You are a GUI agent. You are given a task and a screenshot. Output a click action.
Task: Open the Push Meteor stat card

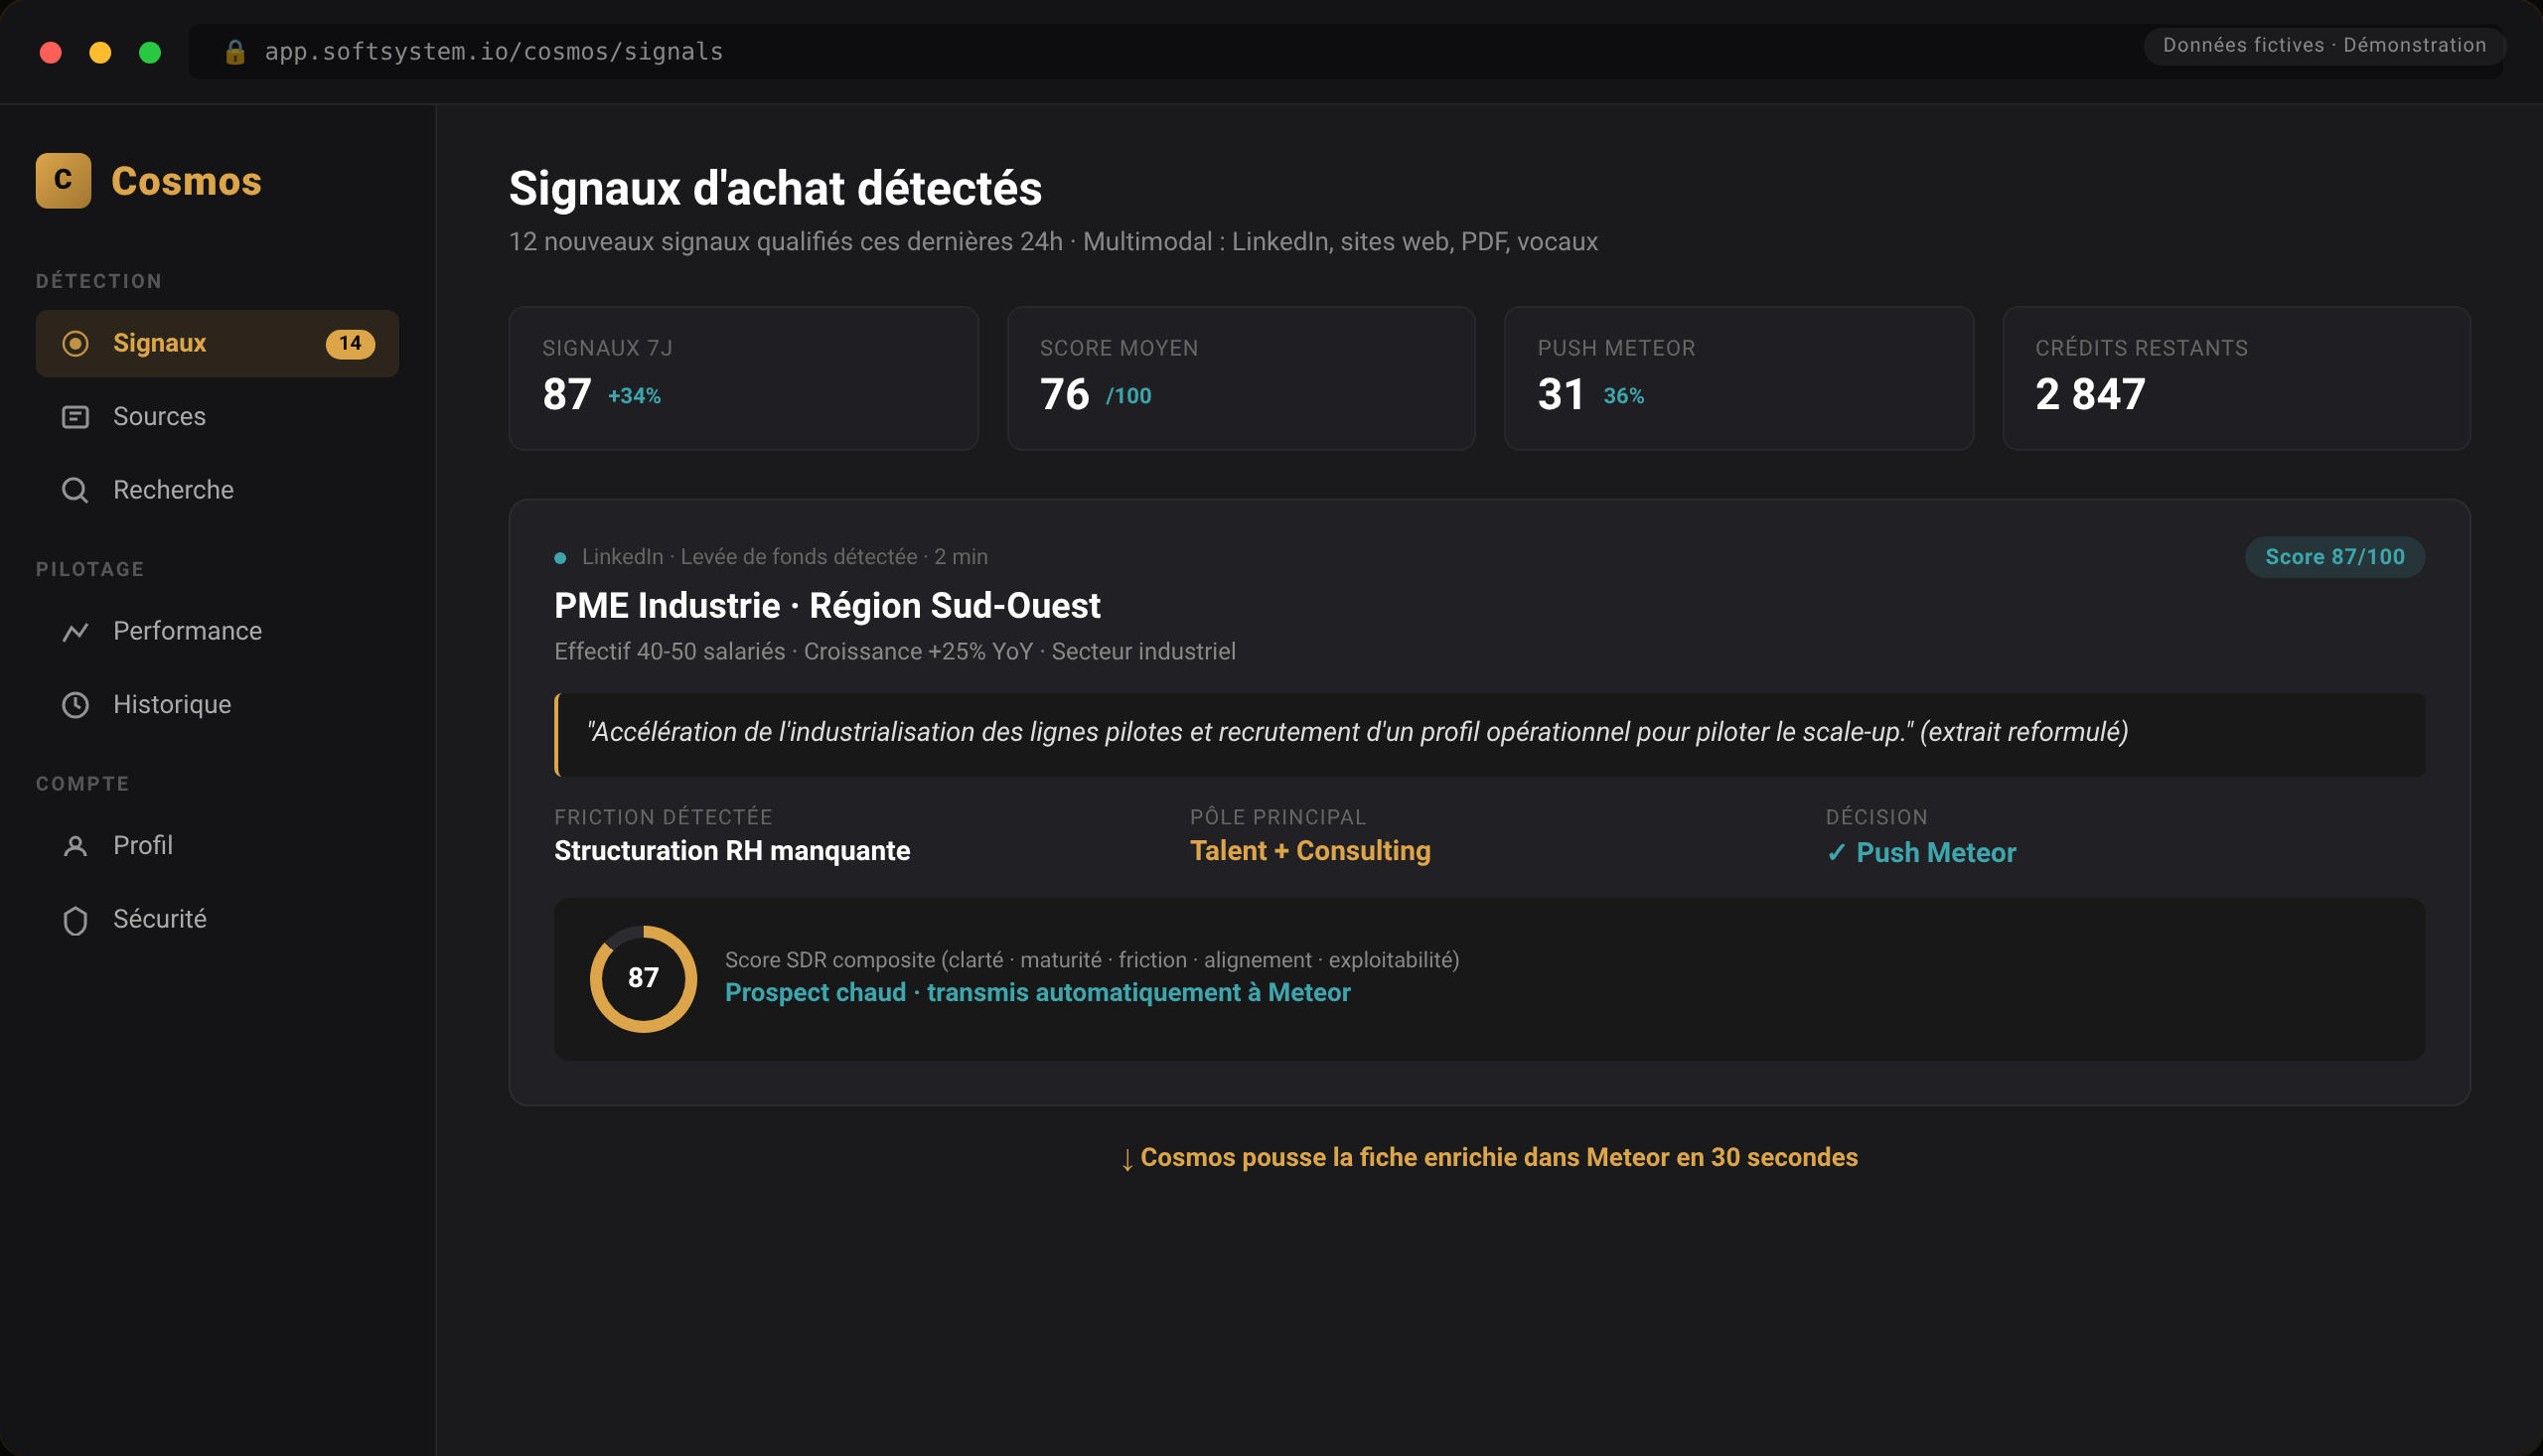(x=1738, y=378)
